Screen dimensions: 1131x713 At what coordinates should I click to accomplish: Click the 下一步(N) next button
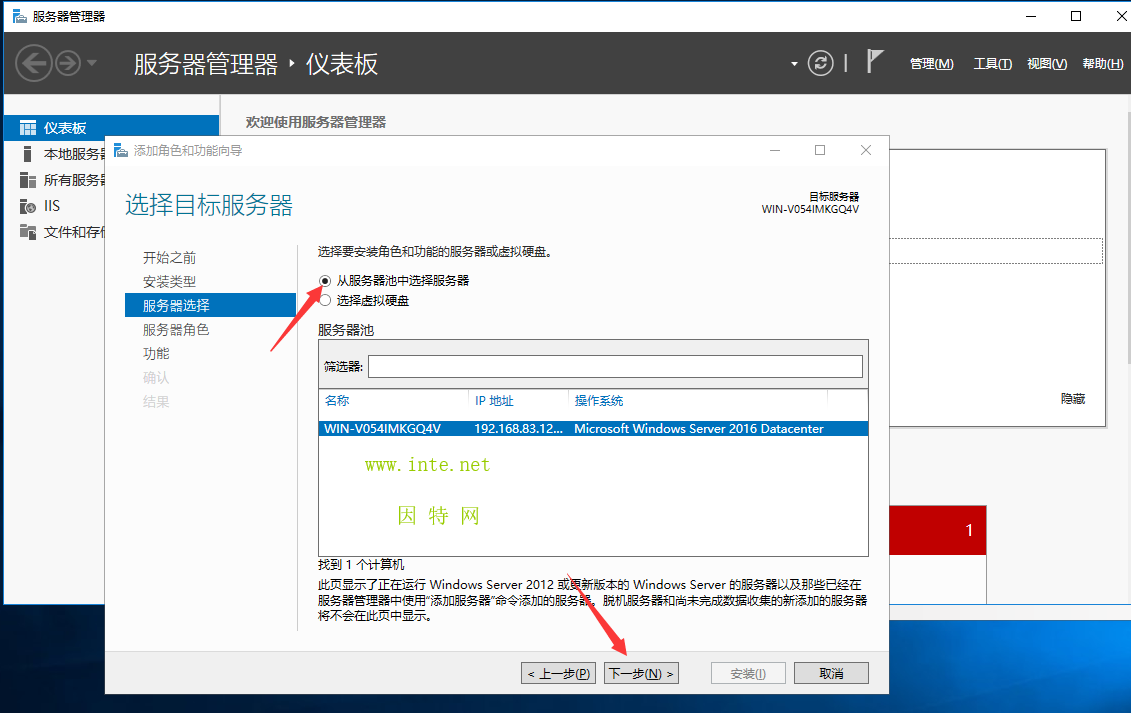pos(641,673)
